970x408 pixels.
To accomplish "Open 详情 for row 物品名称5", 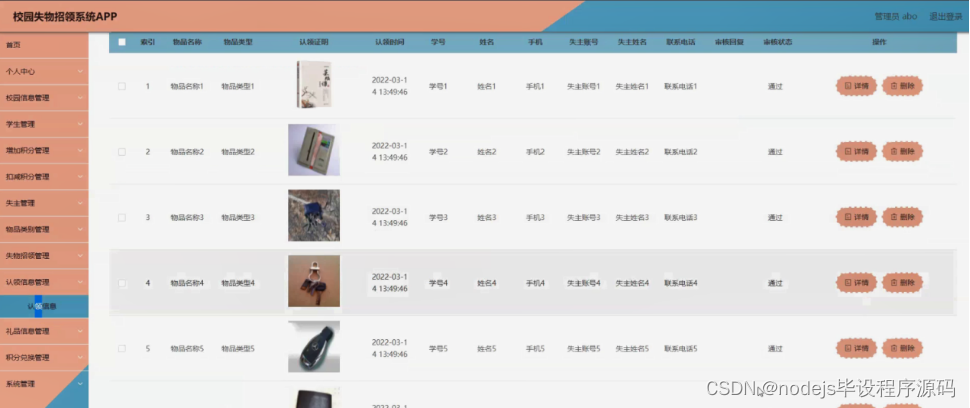I will pyautogui.click(x=856, y=348).
